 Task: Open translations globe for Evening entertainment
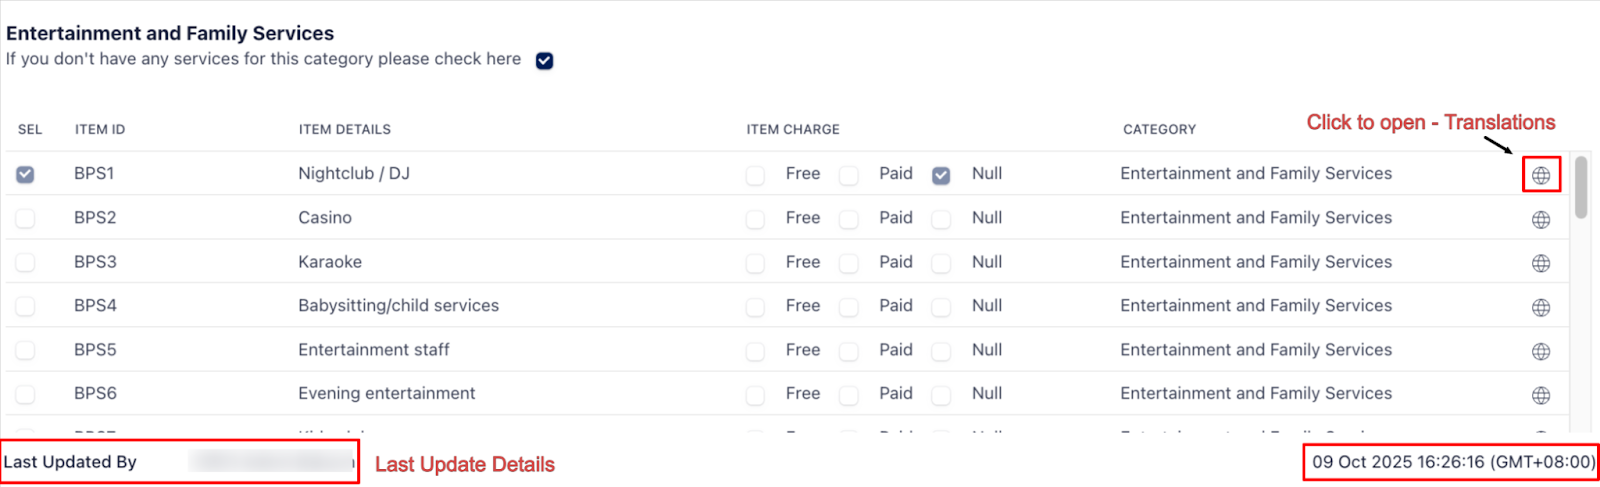click(1541, 396)
